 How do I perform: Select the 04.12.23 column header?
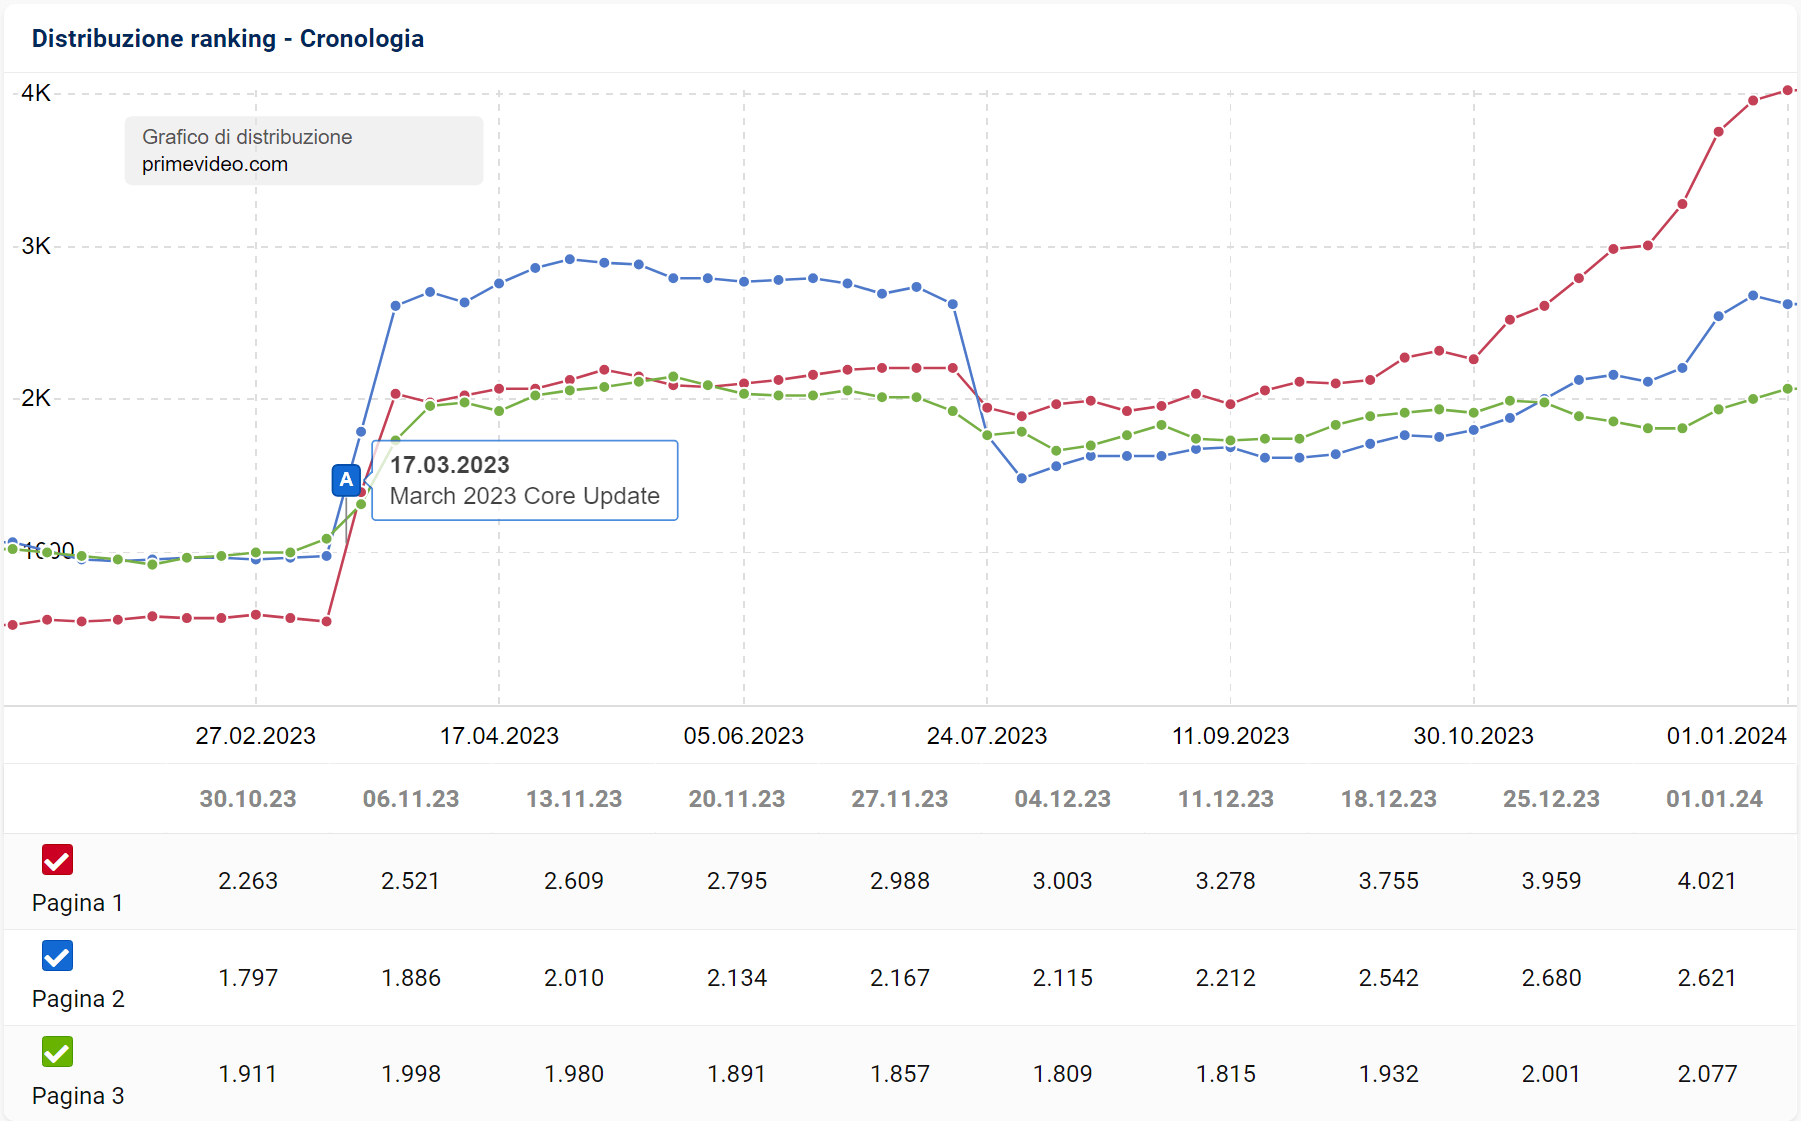point(1063,799)
